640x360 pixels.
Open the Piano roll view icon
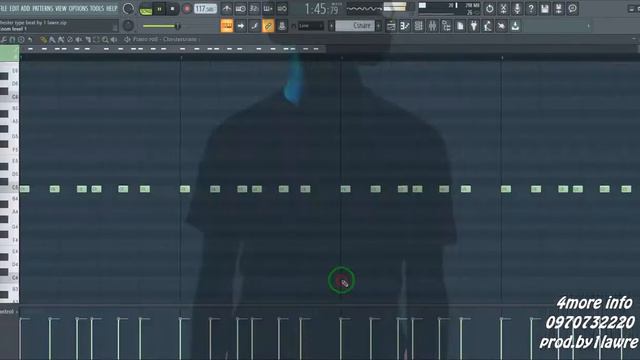[x=404, y=26]
